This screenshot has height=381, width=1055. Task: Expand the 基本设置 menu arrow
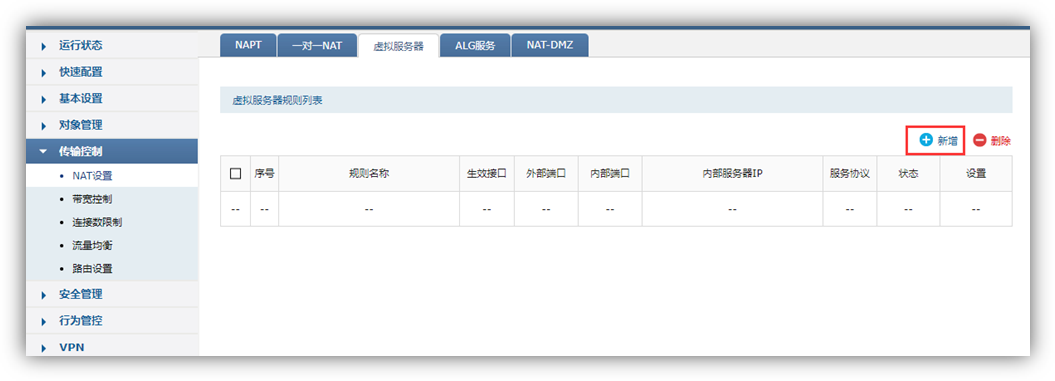[44, 99]
